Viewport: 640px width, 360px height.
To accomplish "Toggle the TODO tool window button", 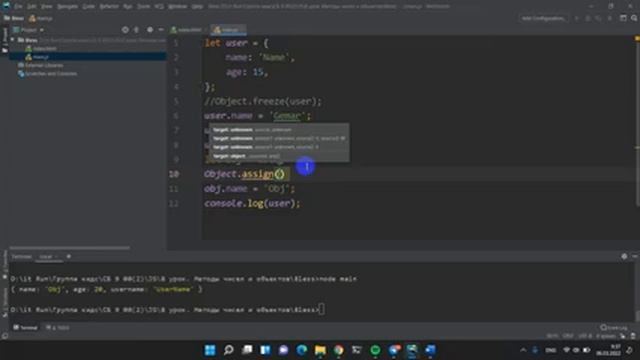I will tap(58, 327).
